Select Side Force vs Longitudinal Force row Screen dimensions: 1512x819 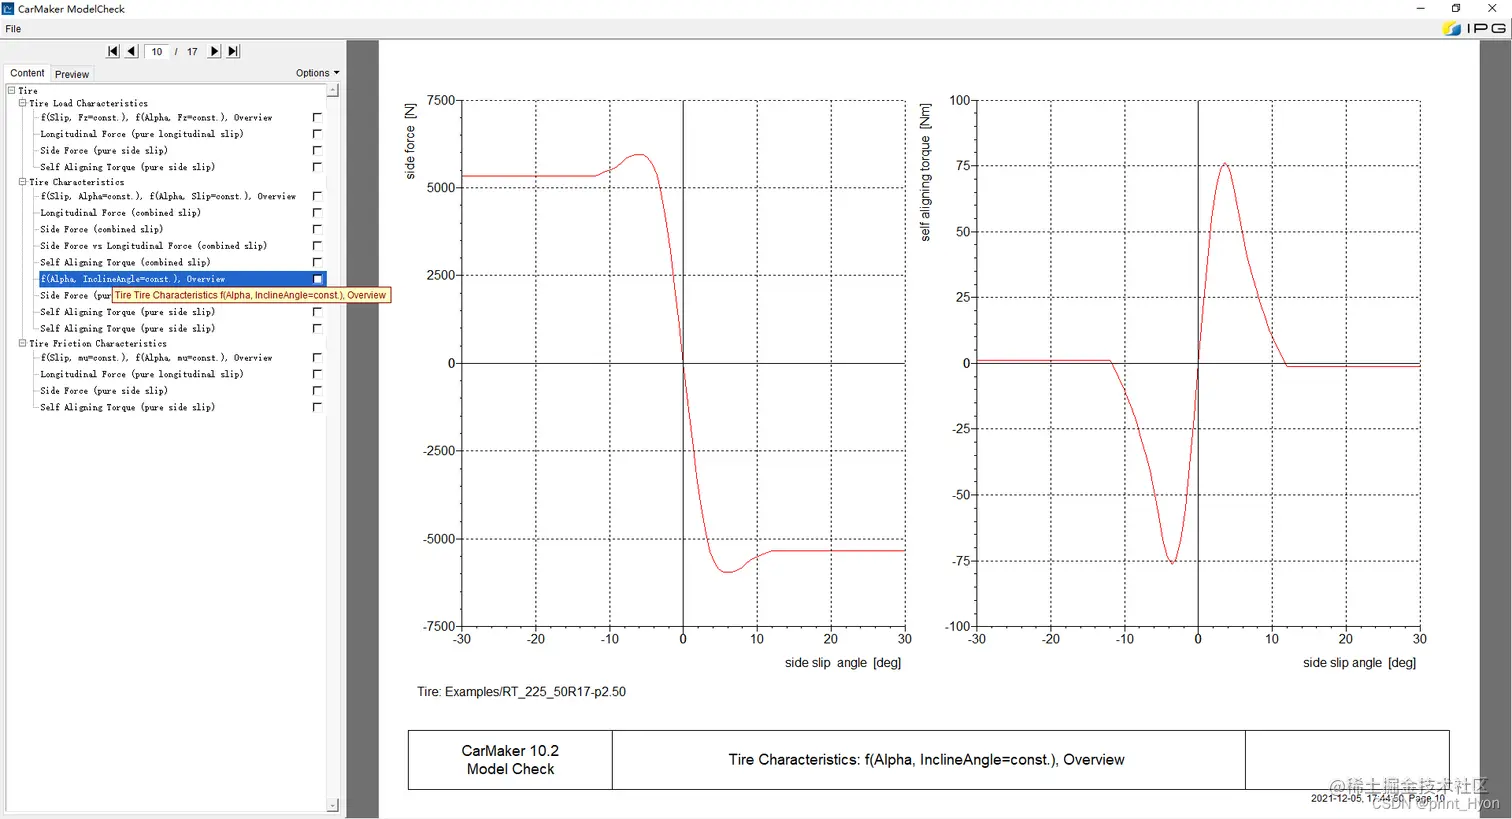pos(153,245)
